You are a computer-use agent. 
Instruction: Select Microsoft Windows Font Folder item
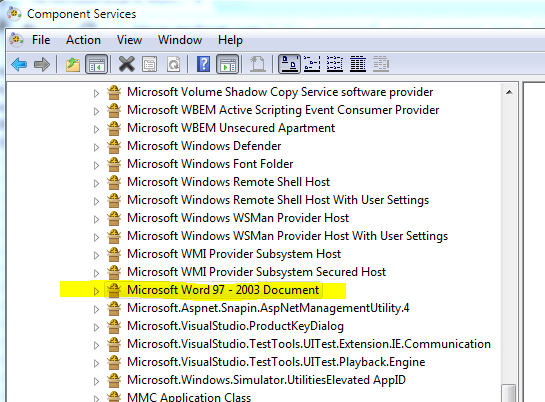pos(210,164)
